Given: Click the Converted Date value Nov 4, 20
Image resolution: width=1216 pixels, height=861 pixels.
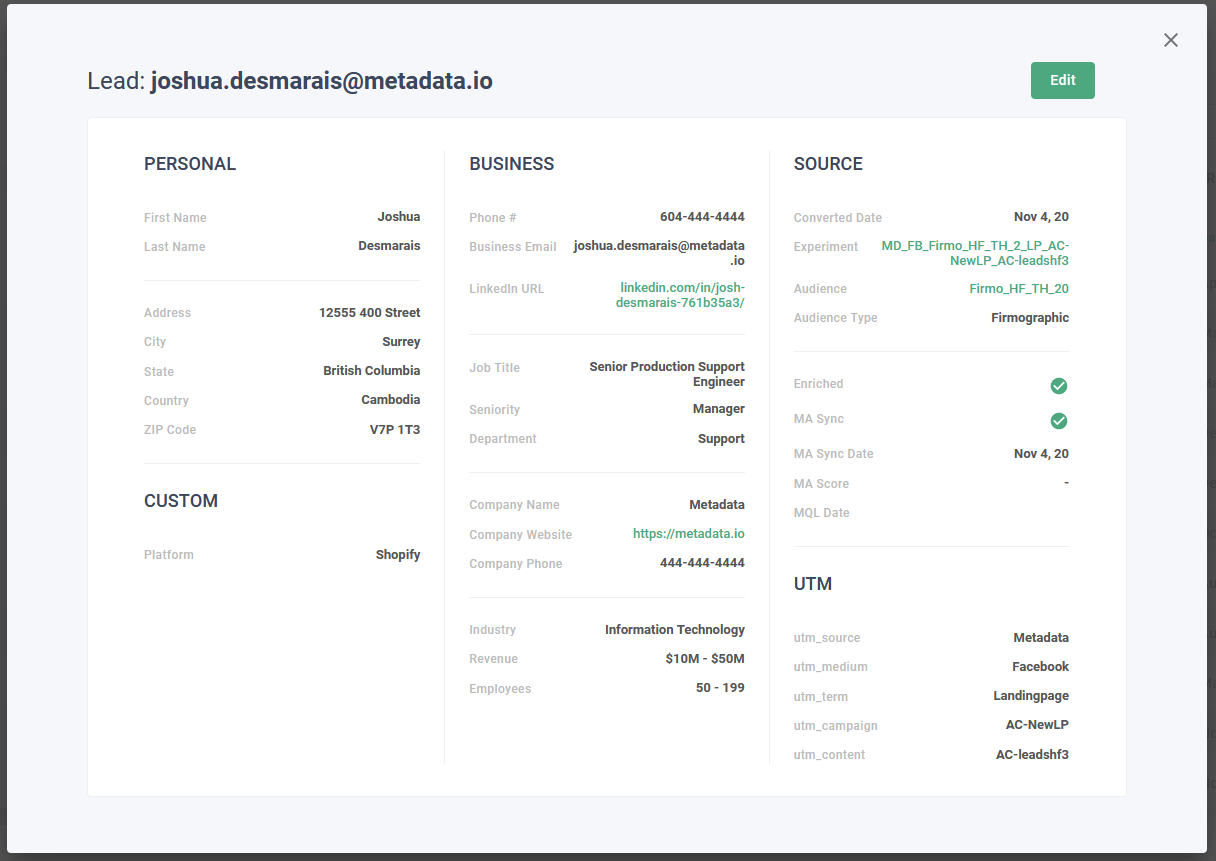Looking at the screenshot, I should click(1041, 217).
